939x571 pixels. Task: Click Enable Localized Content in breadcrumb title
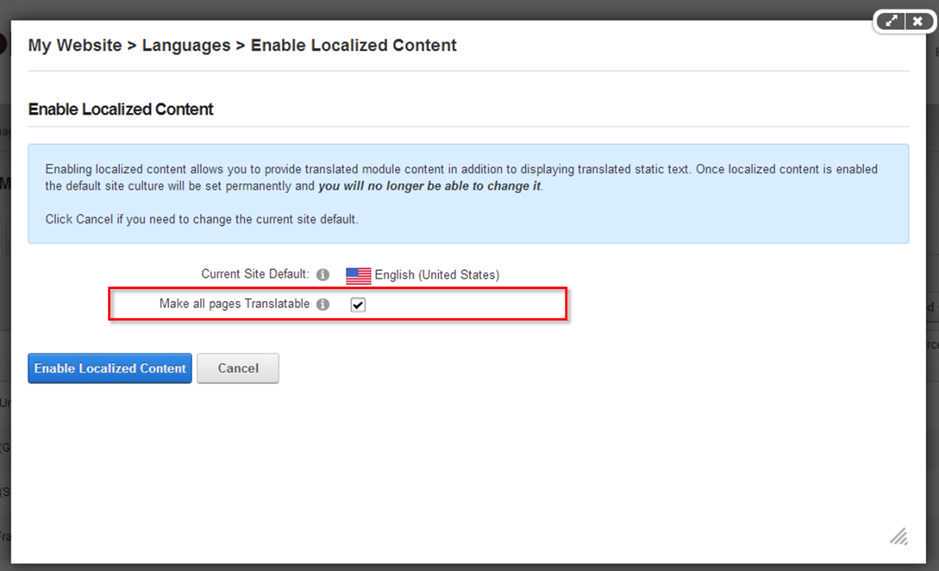[x=353, y=46]
